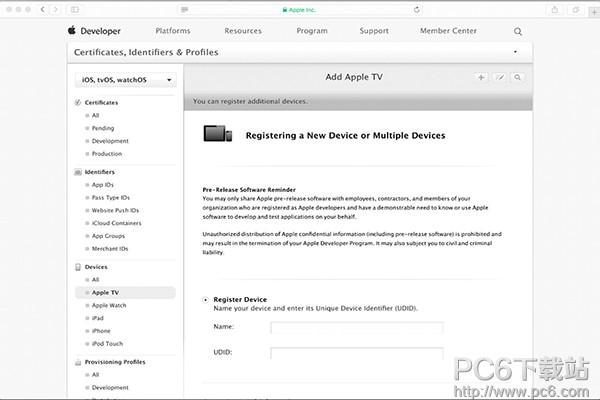This screenshot has height=400, width=600.
Task: Open the Platforms menu
Action: (173, 31)
